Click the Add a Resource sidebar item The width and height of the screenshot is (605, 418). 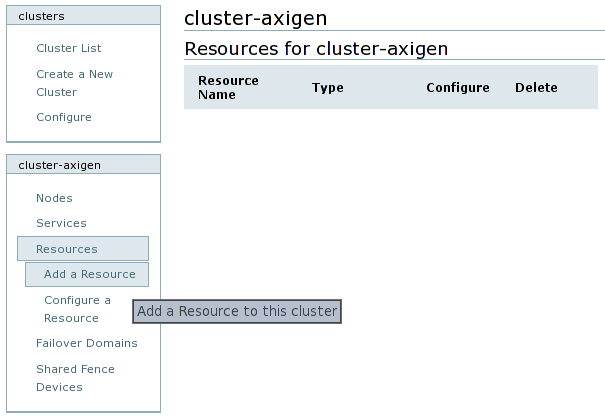(89, 274)
